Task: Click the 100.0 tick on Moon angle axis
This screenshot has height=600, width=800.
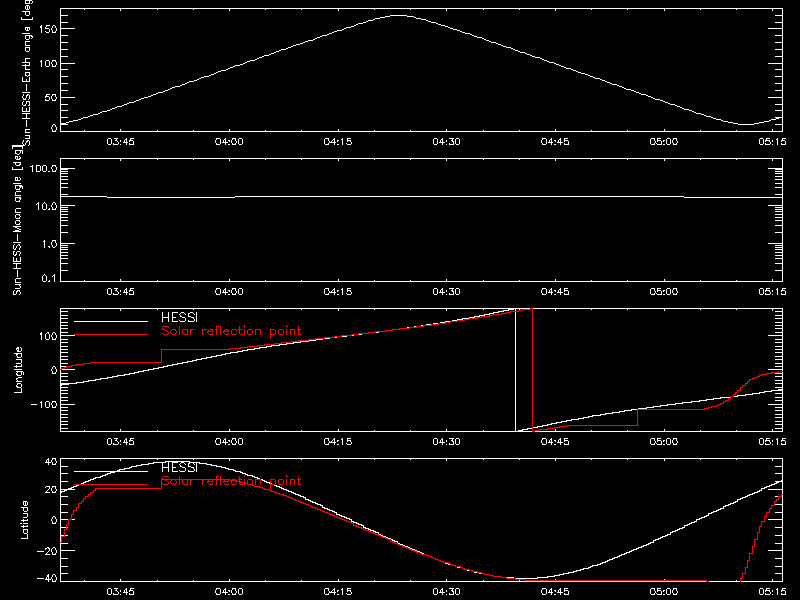Action: click(x=43, y=168)
